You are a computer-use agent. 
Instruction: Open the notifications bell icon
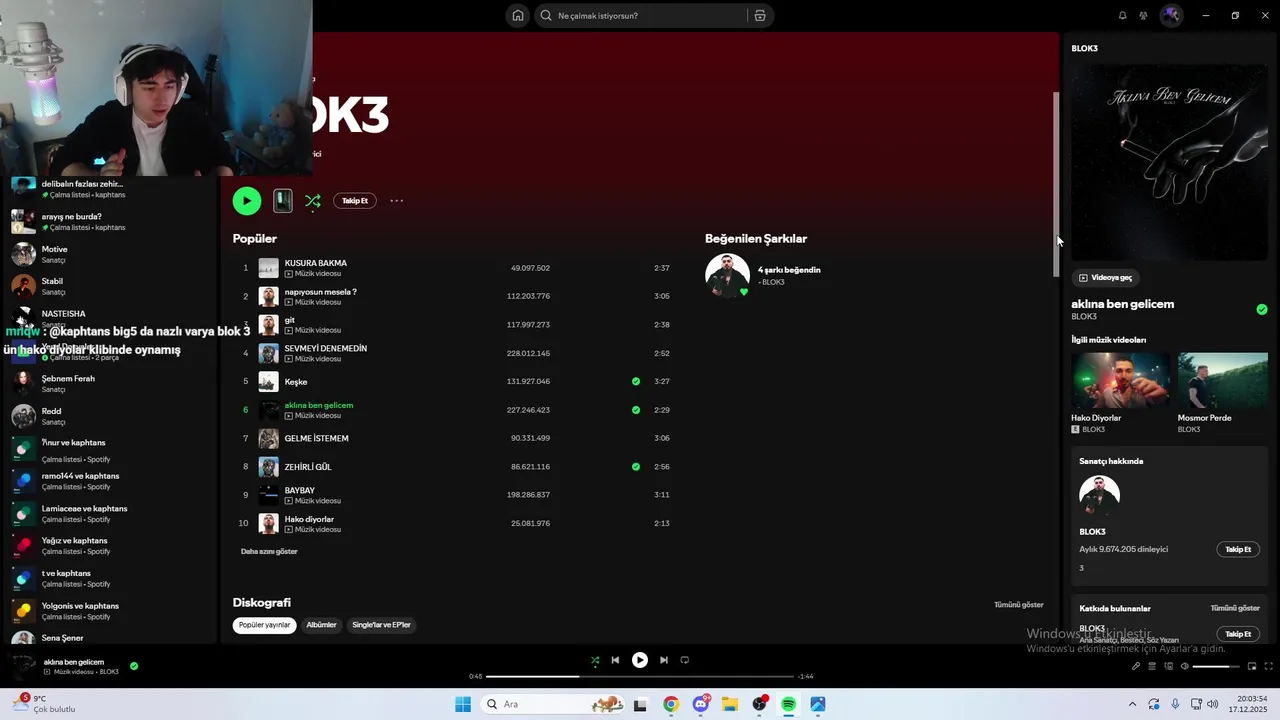[1122, 16]
